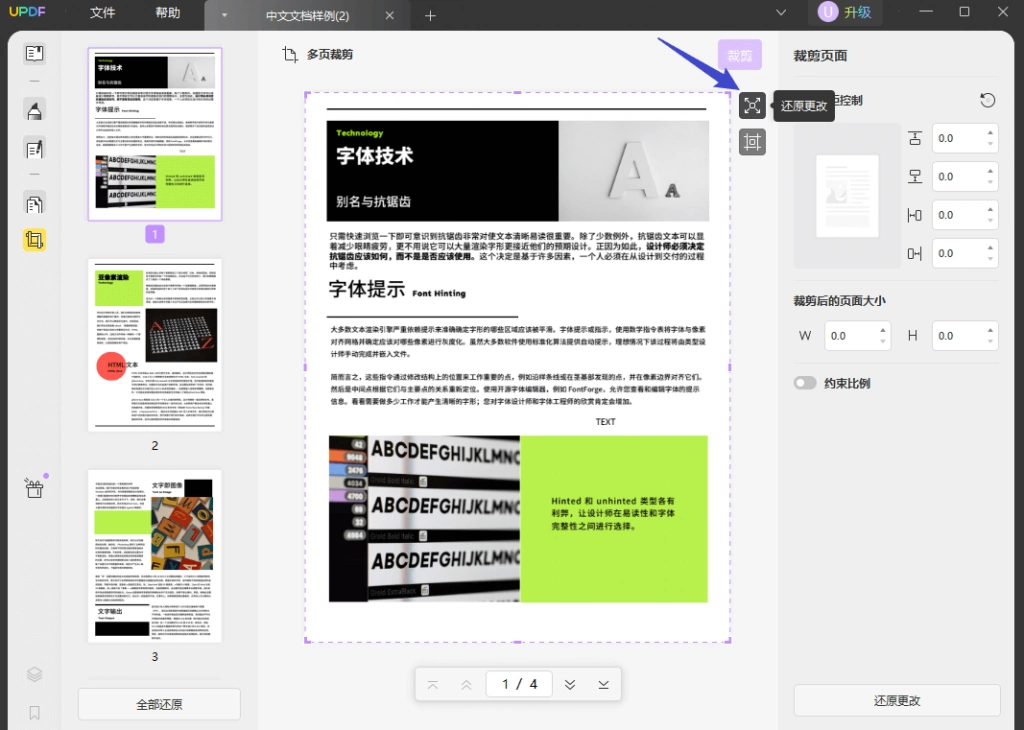The image size is (1024, 730).
Task: Switch to the 中文文档样例(2) tab
Action: pos(307,16)
